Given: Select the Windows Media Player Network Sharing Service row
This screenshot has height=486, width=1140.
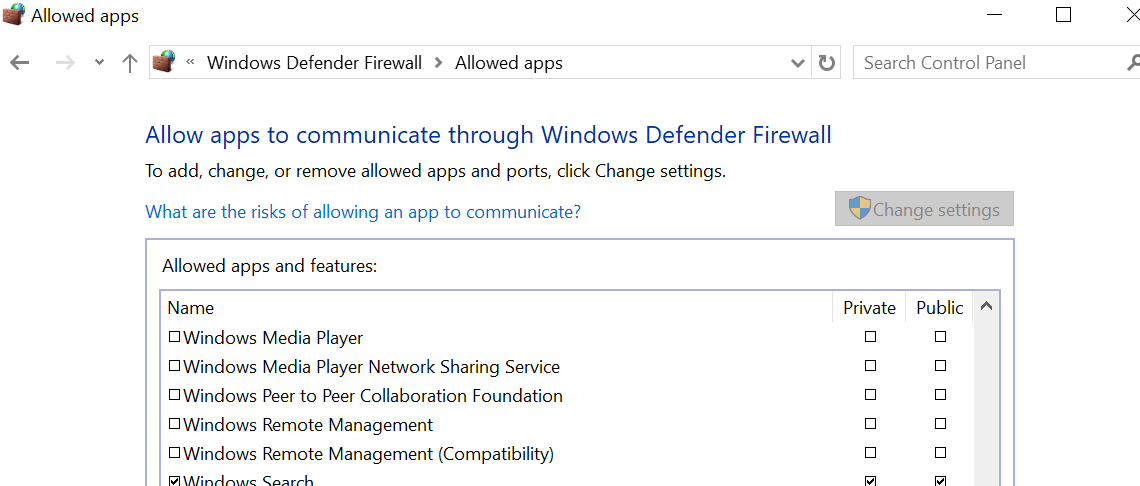Looking at the screenshot, I should pos(371,367).
